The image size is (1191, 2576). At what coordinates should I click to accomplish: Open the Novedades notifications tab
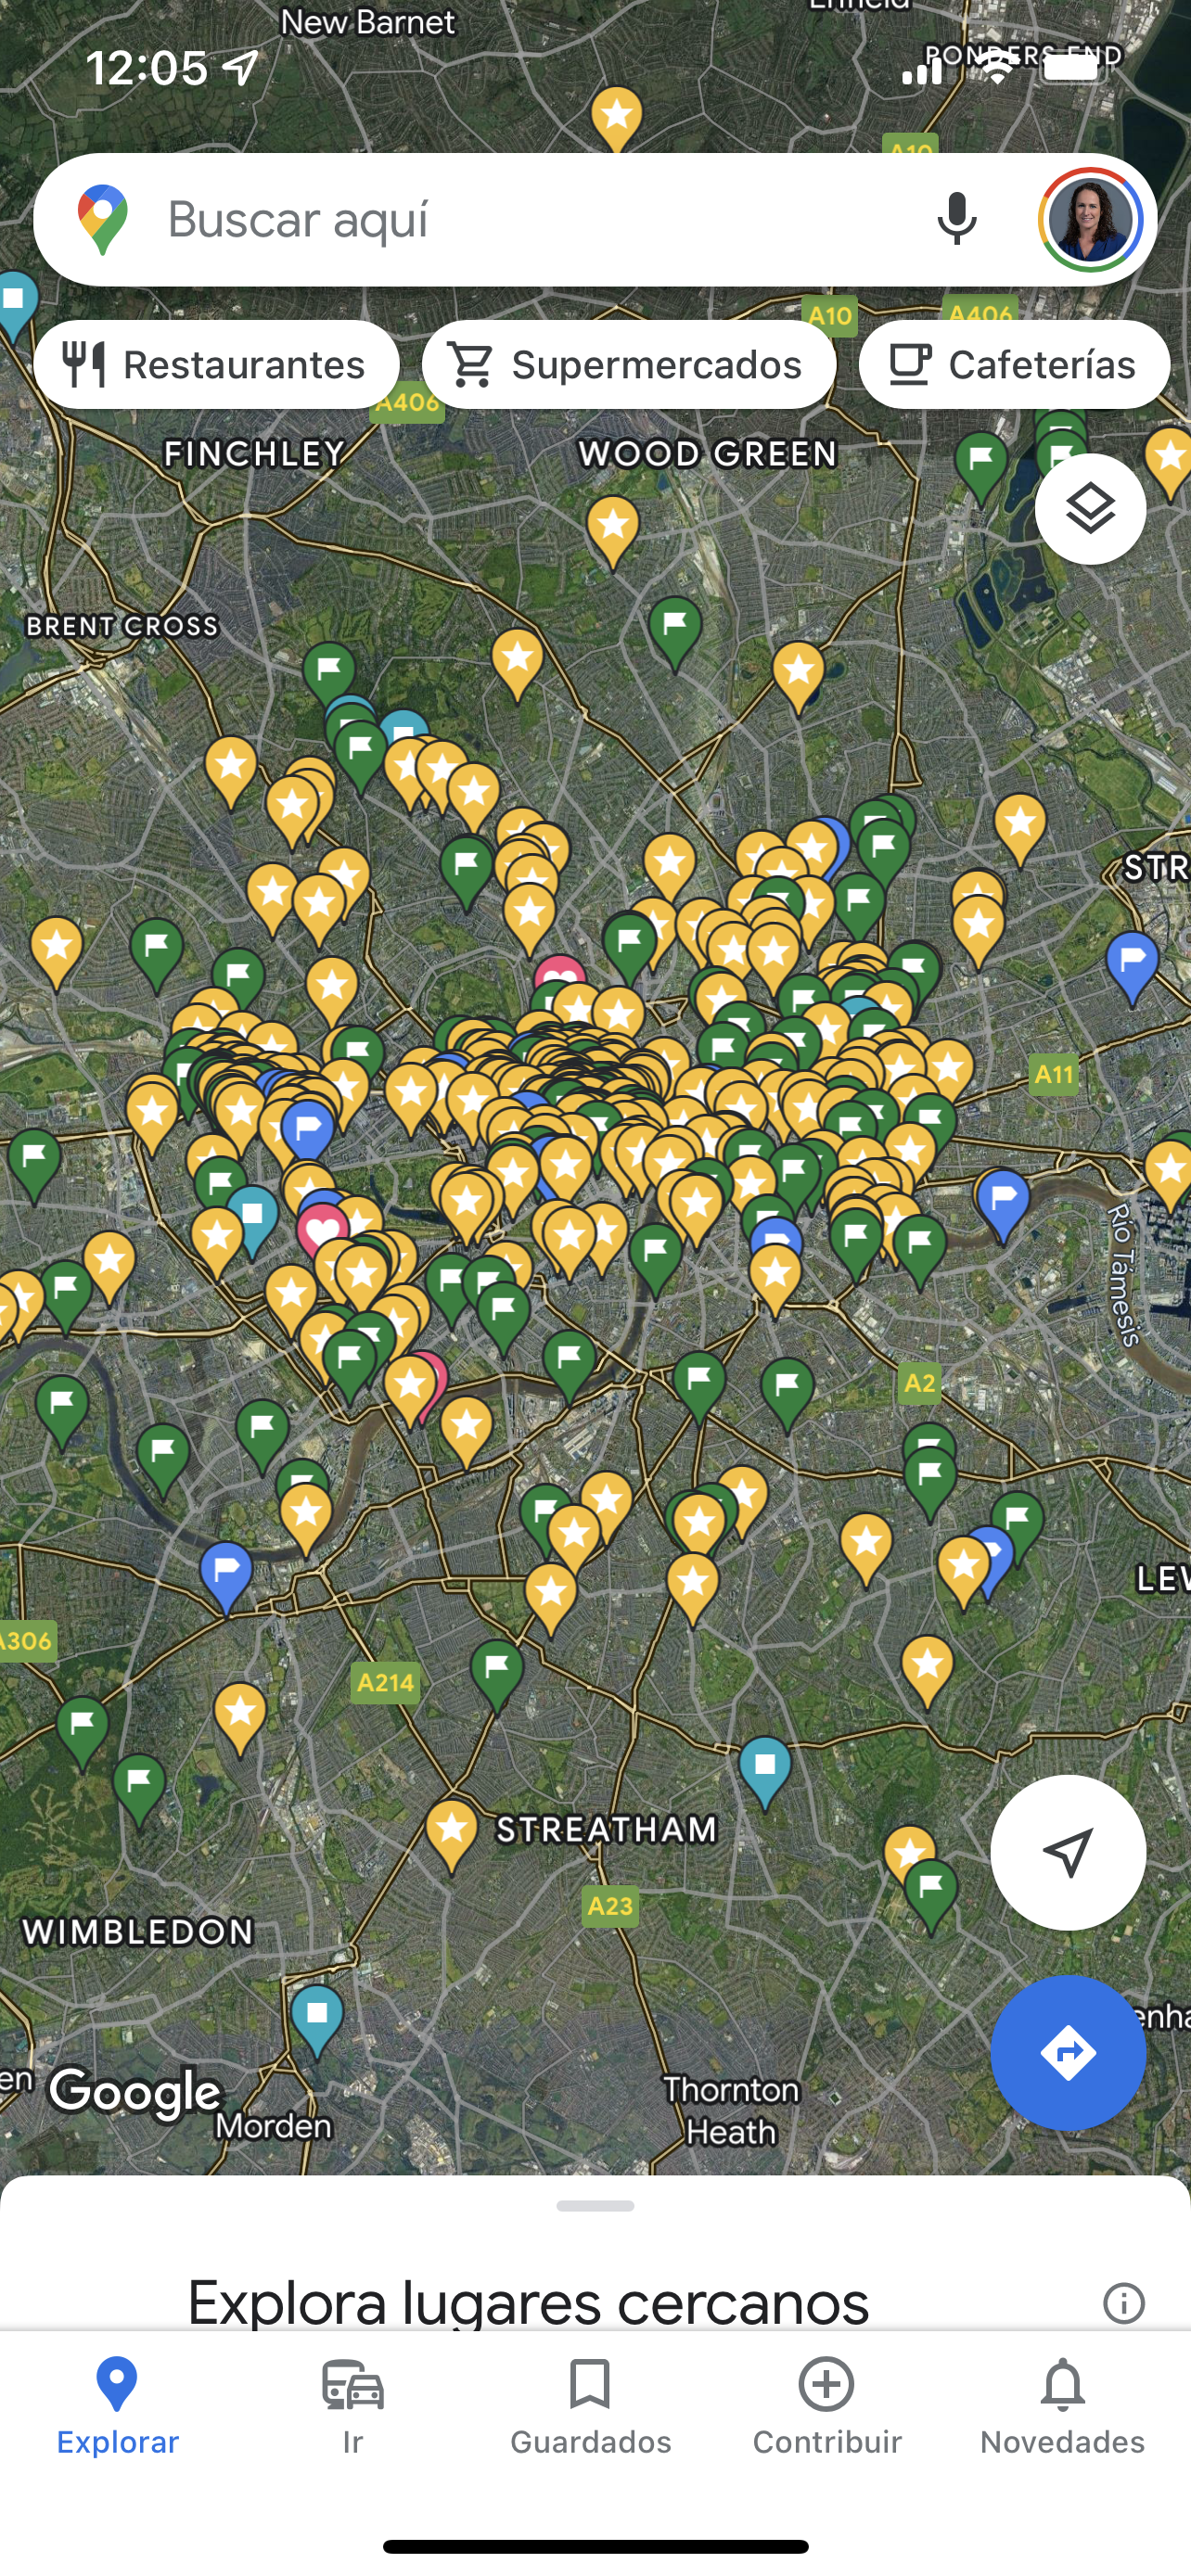(x=1062, y=2406)
